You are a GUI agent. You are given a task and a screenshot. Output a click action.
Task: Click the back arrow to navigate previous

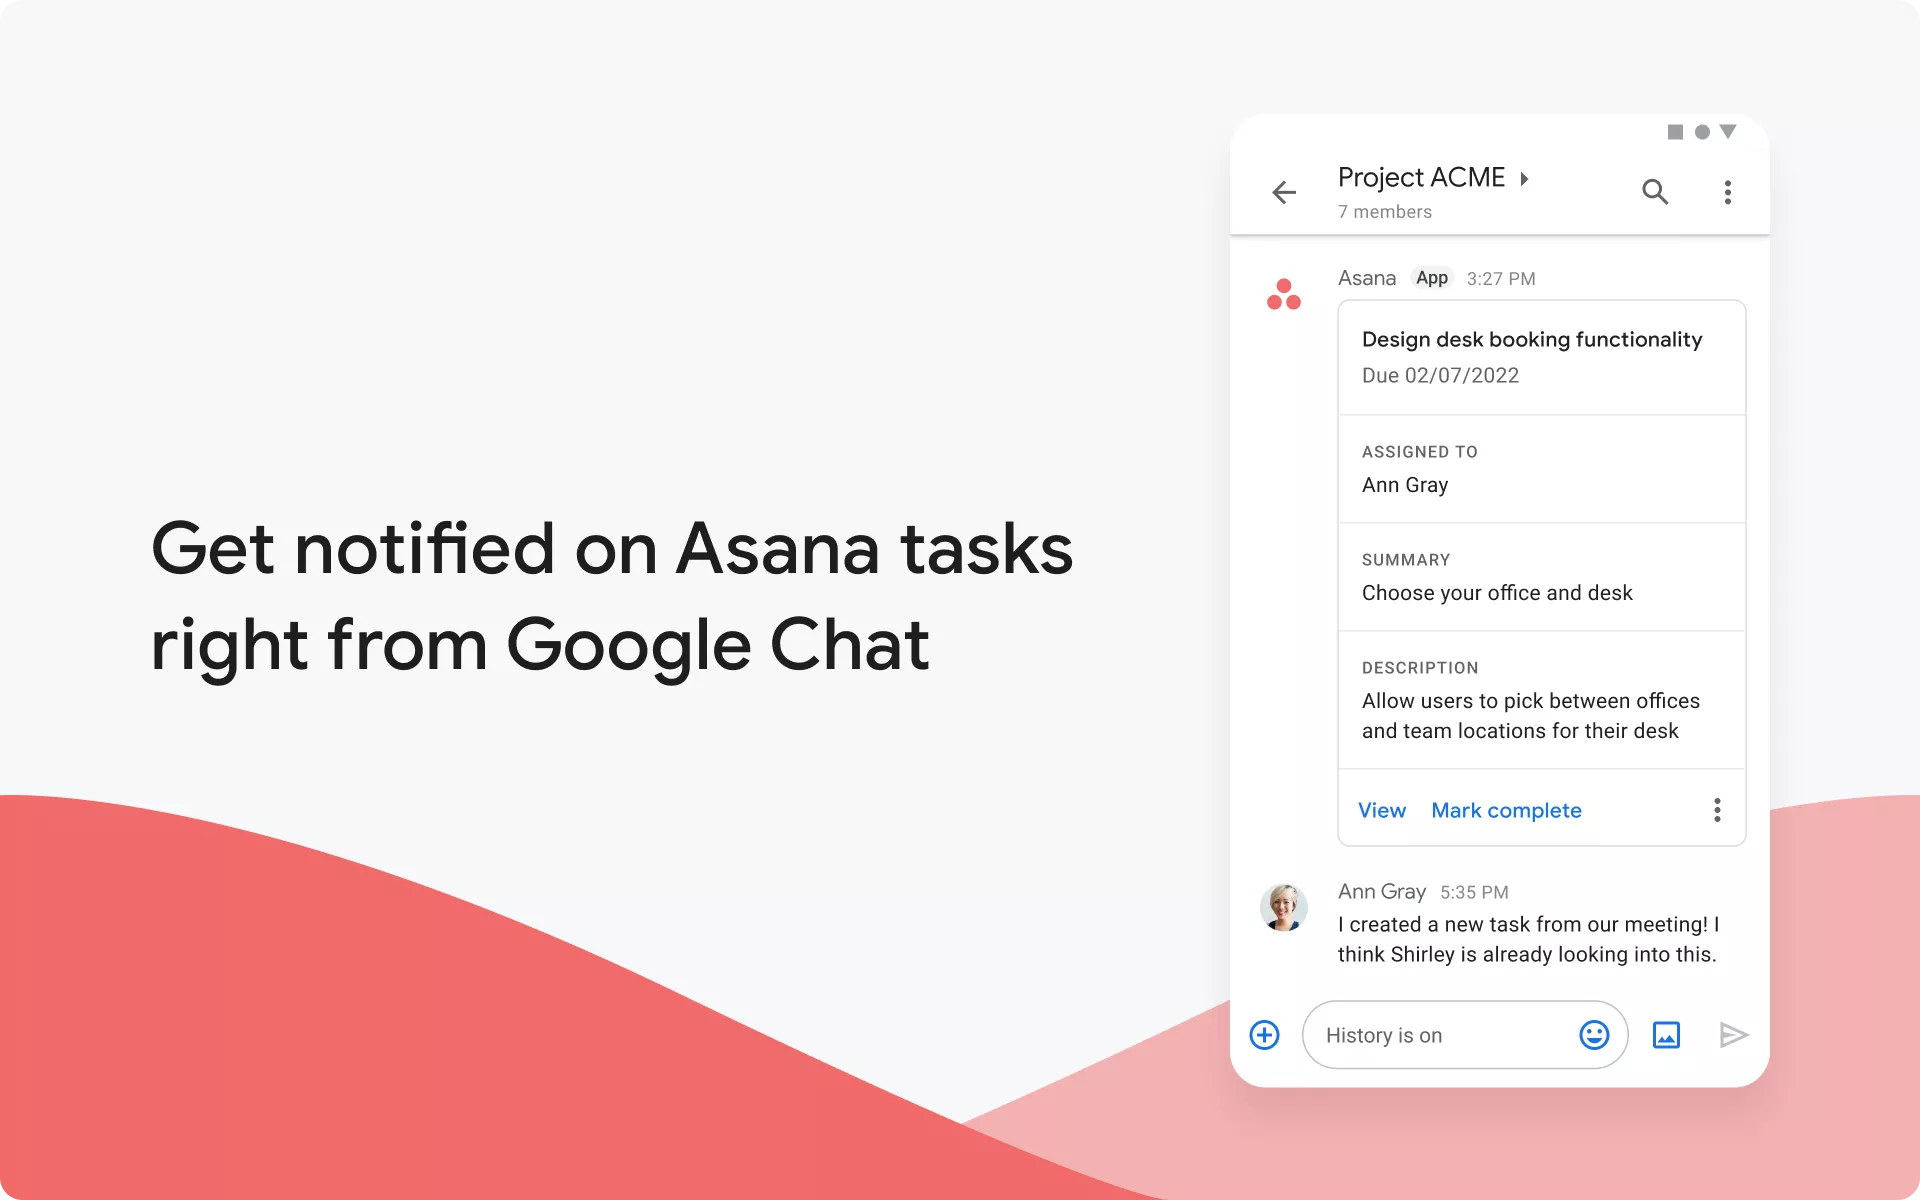point(1283,191)
